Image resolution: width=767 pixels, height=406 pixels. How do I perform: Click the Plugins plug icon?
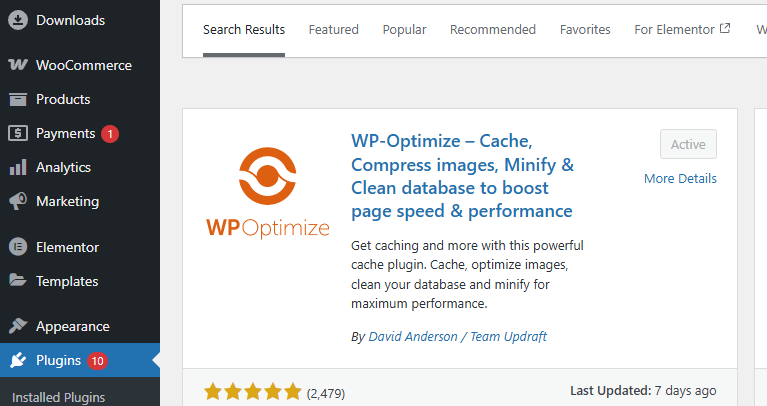coord(18,360)
